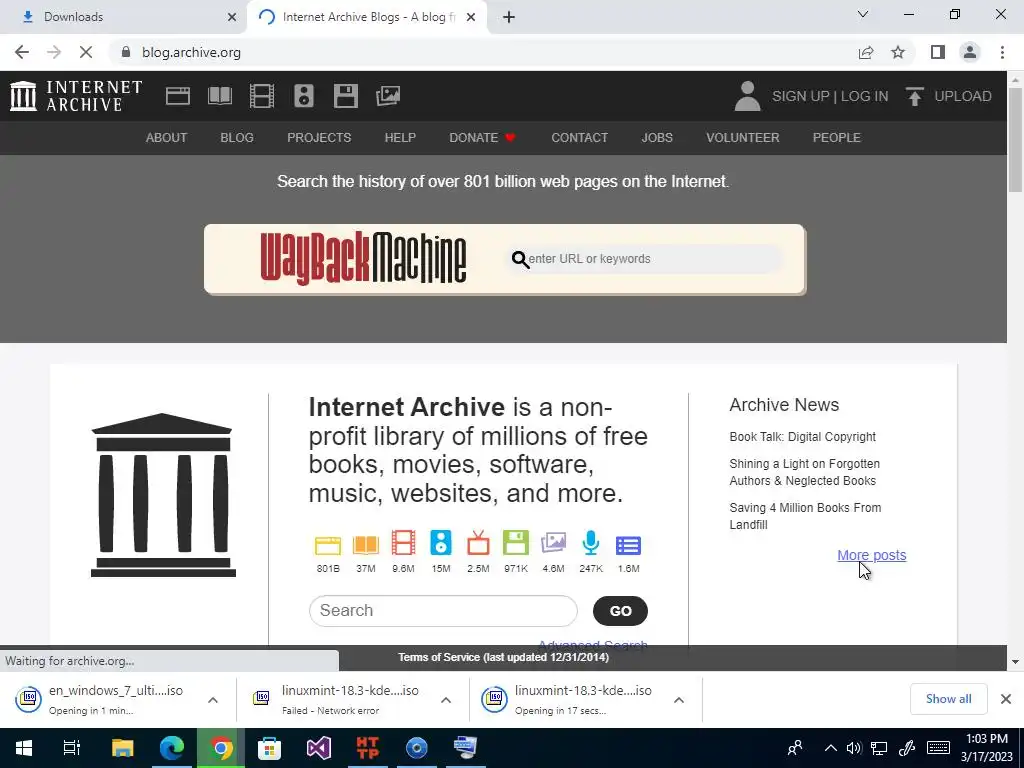This screenshot has height=768, width=1024.
Task: Open the Software floppy icon in top navigation
Action: pyautogui.click(x=345, y=96)
